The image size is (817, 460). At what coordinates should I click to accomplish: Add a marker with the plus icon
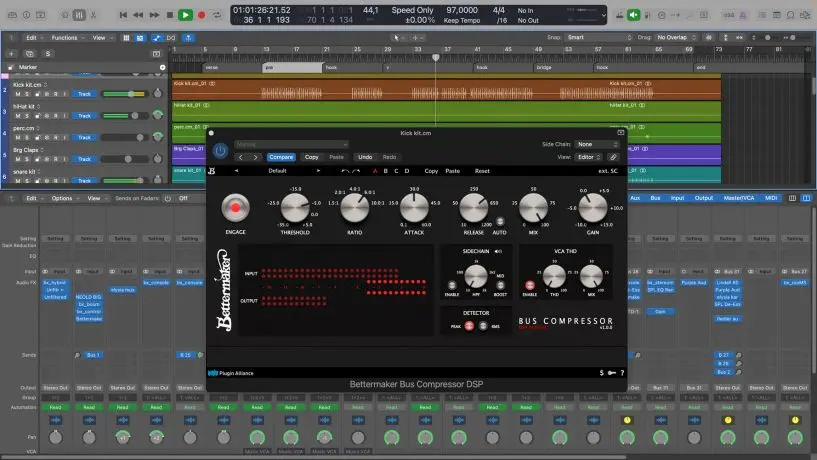(x=163, y=67)
